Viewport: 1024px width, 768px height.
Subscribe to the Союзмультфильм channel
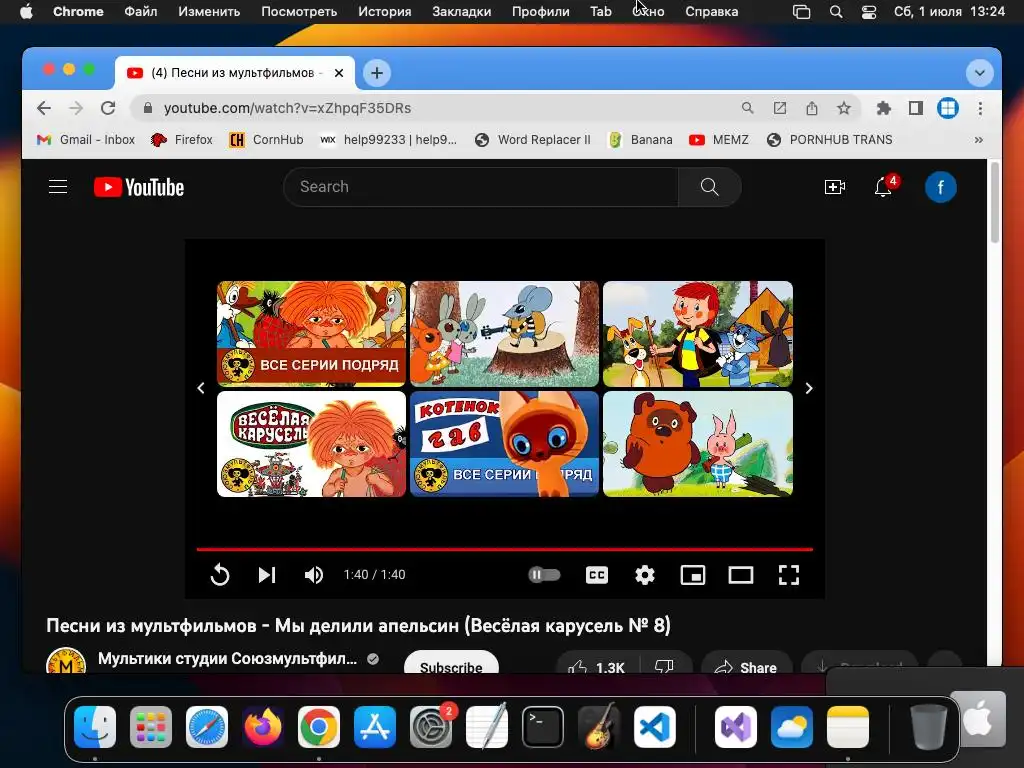point(451,662)
